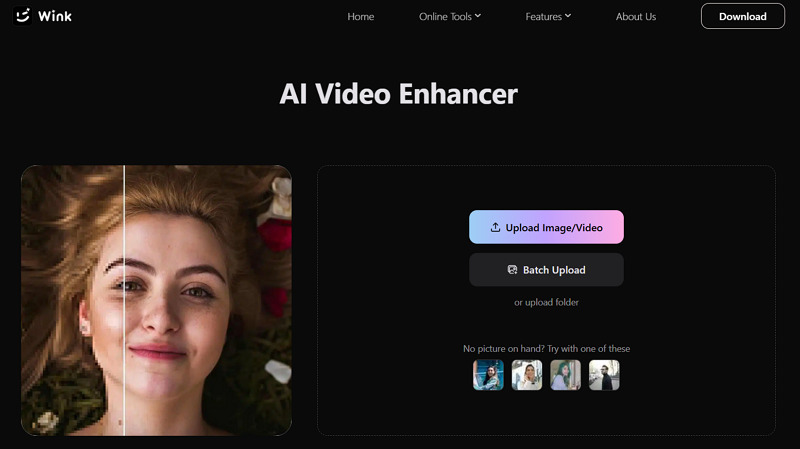Click the Wink smiley logo icon

tap(23, 16)
